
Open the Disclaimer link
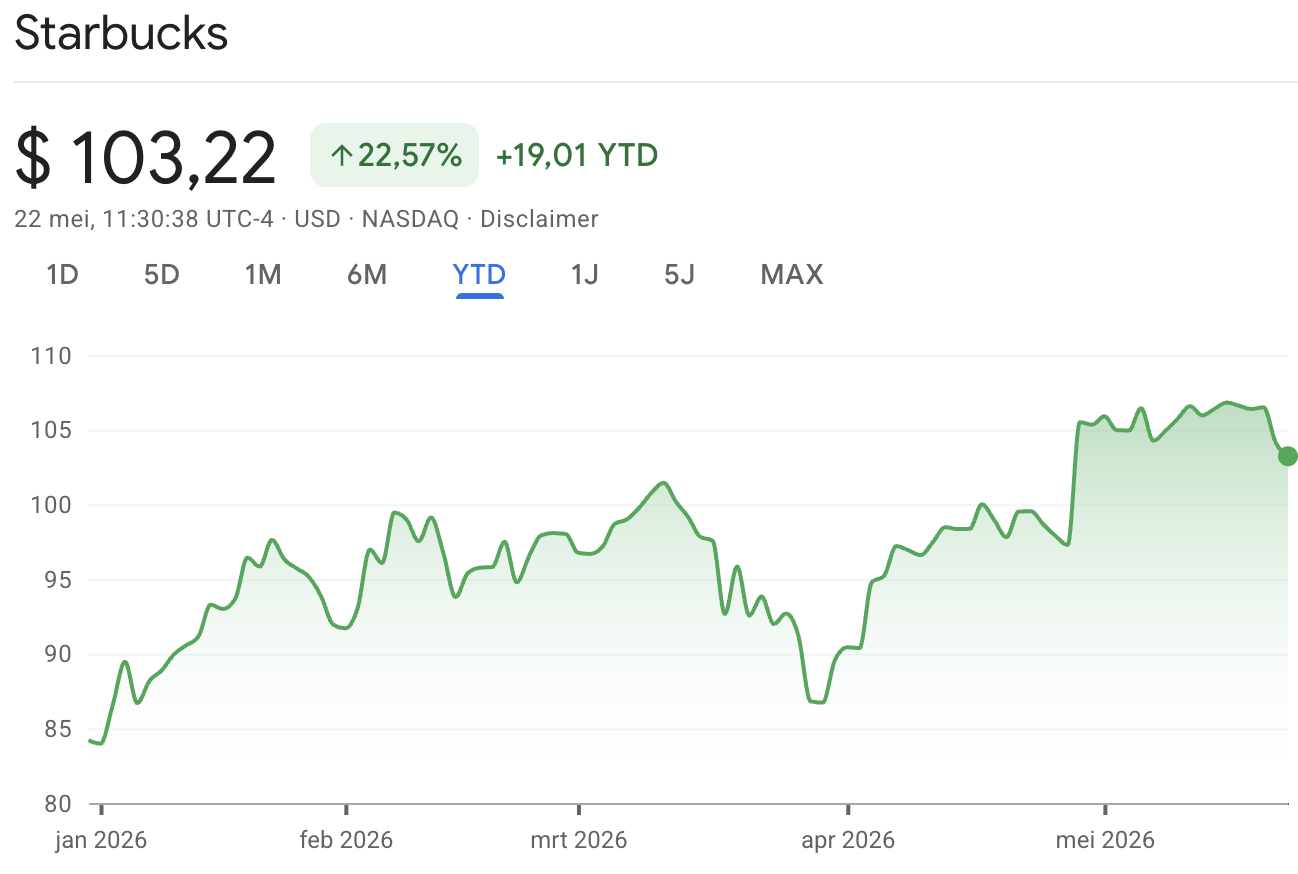539,219
